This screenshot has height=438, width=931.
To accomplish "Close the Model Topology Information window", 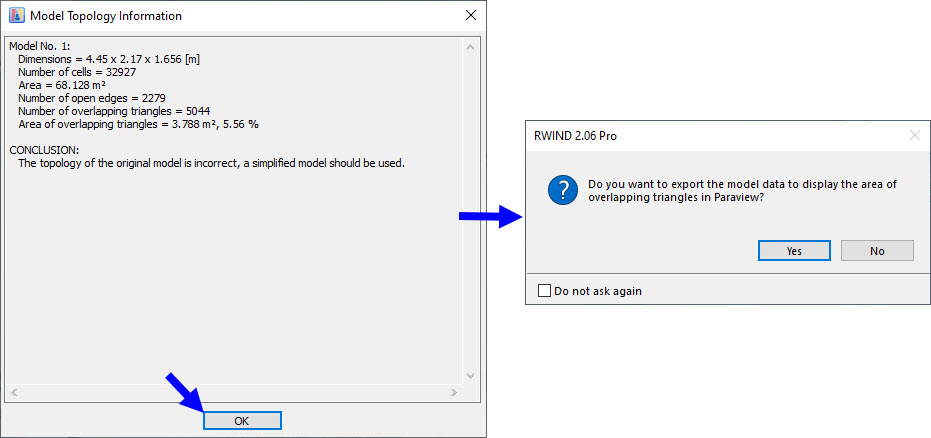I will pos(471,16).
